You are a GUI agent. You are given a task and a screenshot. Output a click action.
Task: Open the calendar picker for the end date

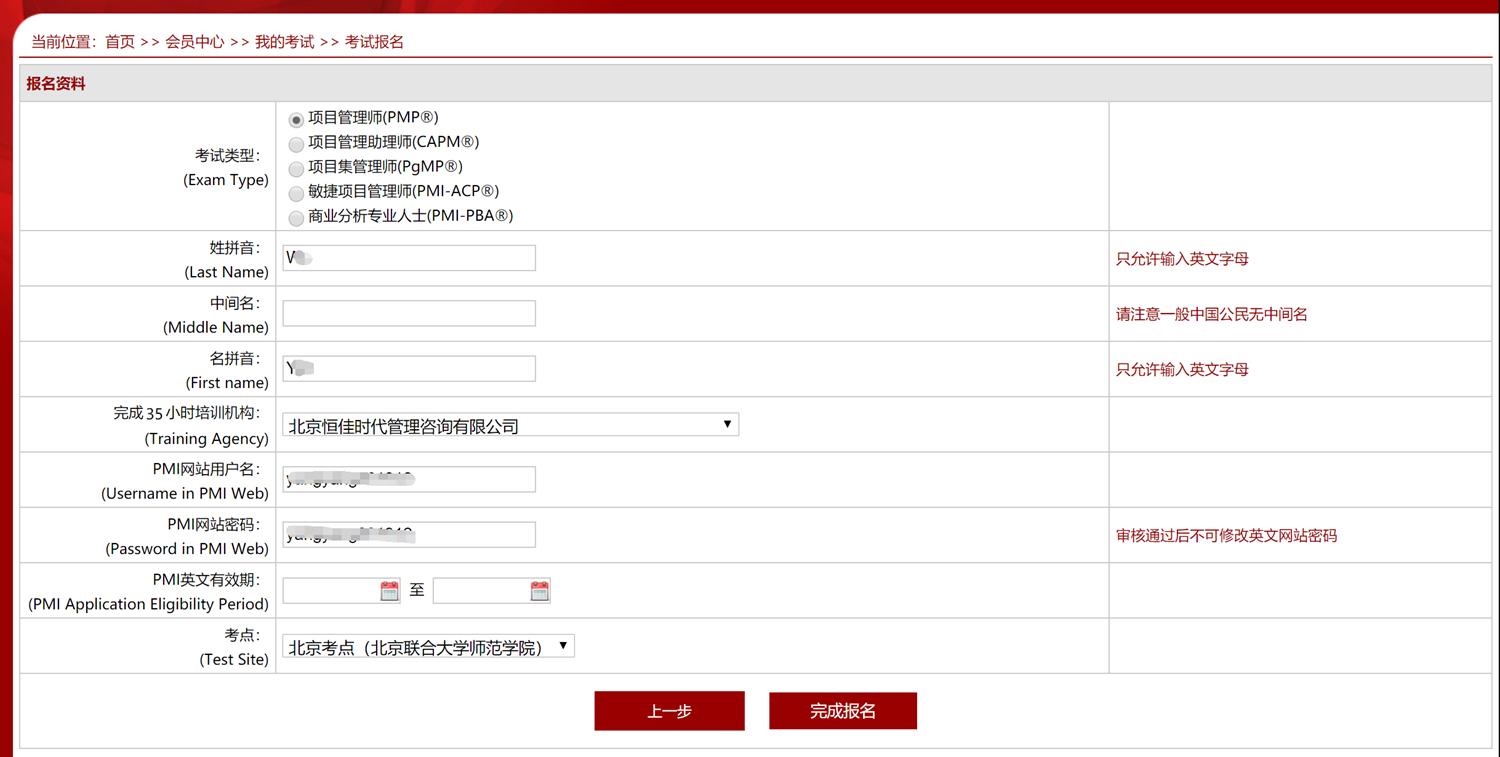[x=539, y=590]
